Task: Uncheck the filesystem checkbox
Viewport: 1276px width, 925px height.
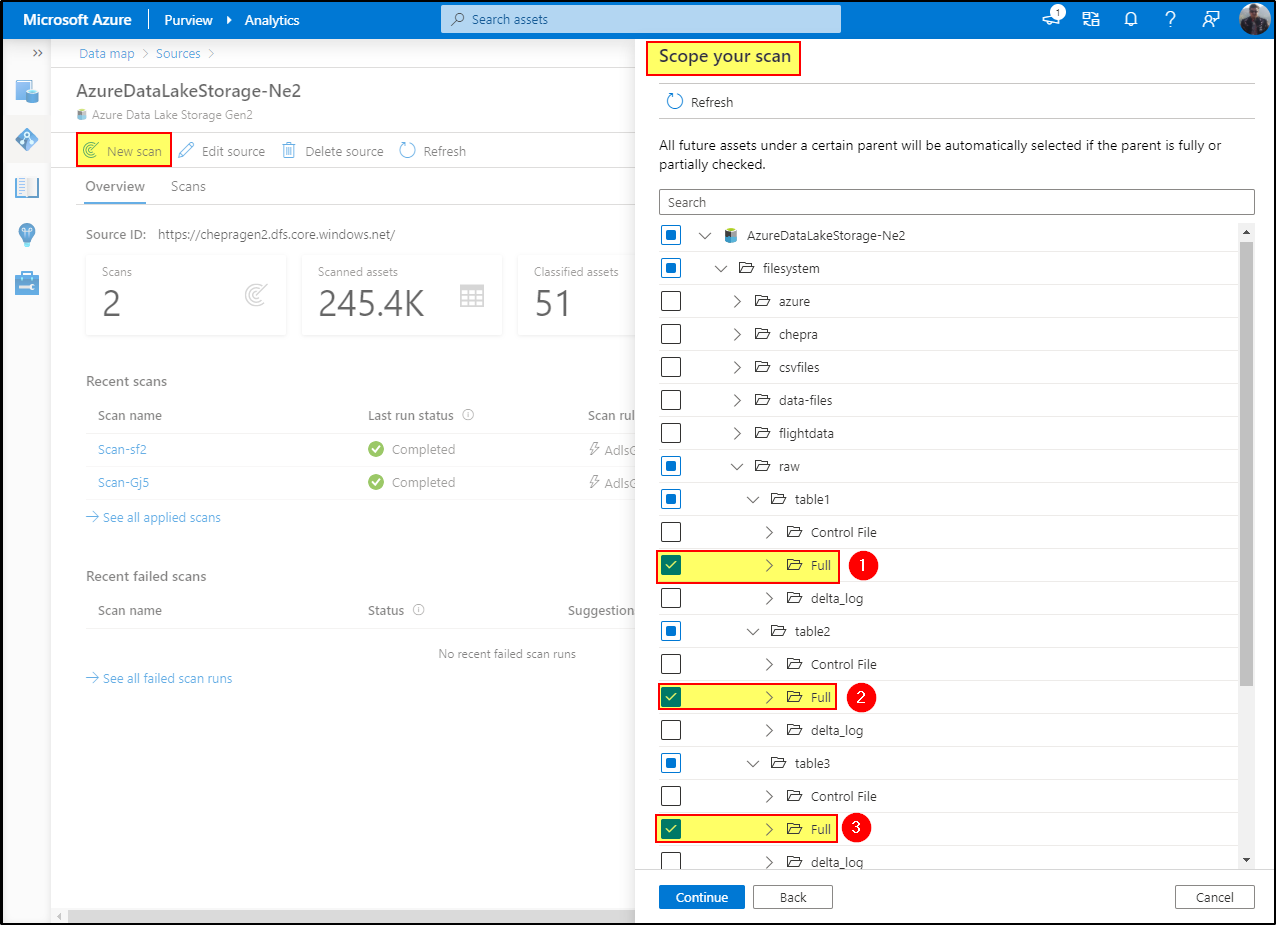Action: [670, 267]
